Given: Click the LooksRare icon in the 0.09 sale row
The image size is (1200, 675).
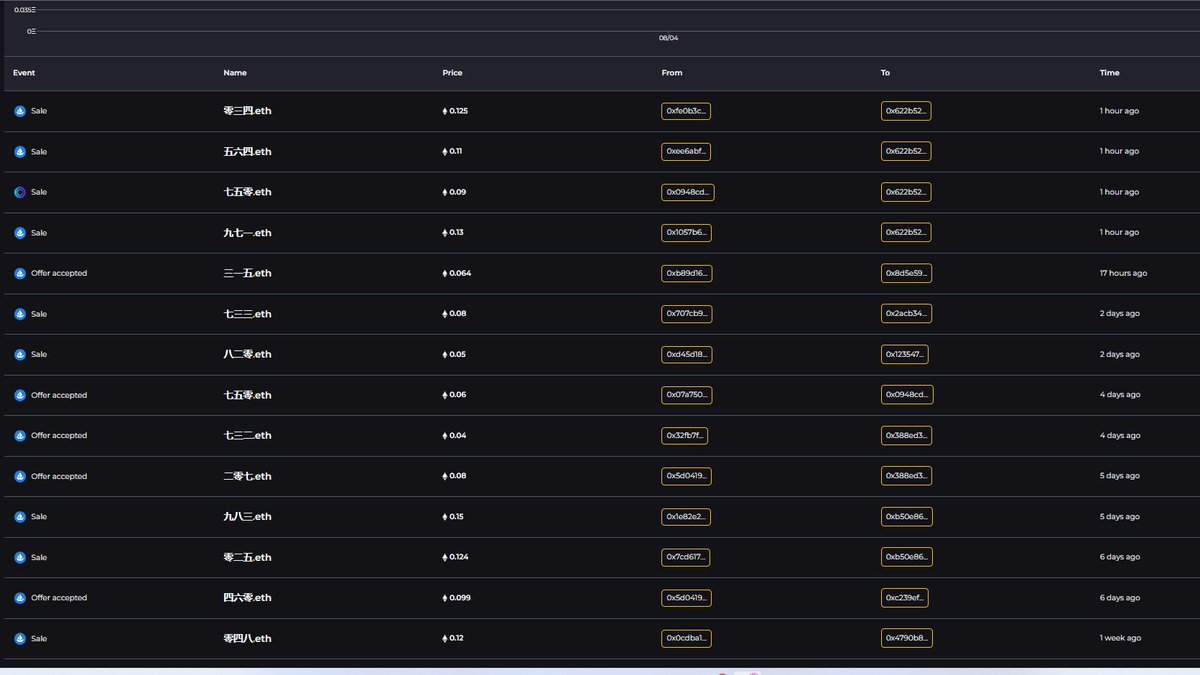Looking at the screenshot, I should [x=20, y=192].
